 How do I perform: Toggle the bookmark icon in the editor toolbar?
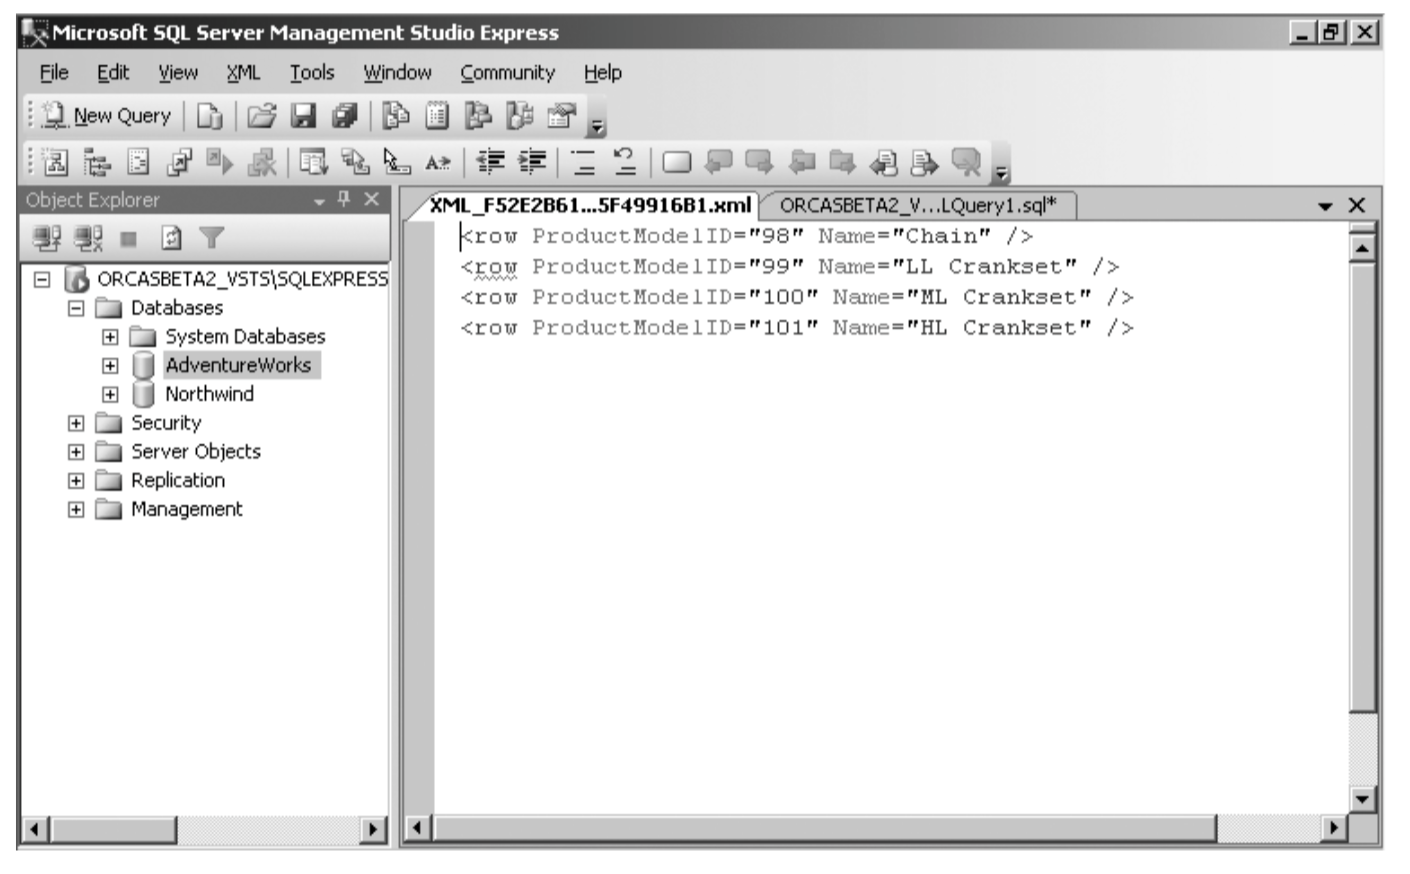click(x=676, y=162)
